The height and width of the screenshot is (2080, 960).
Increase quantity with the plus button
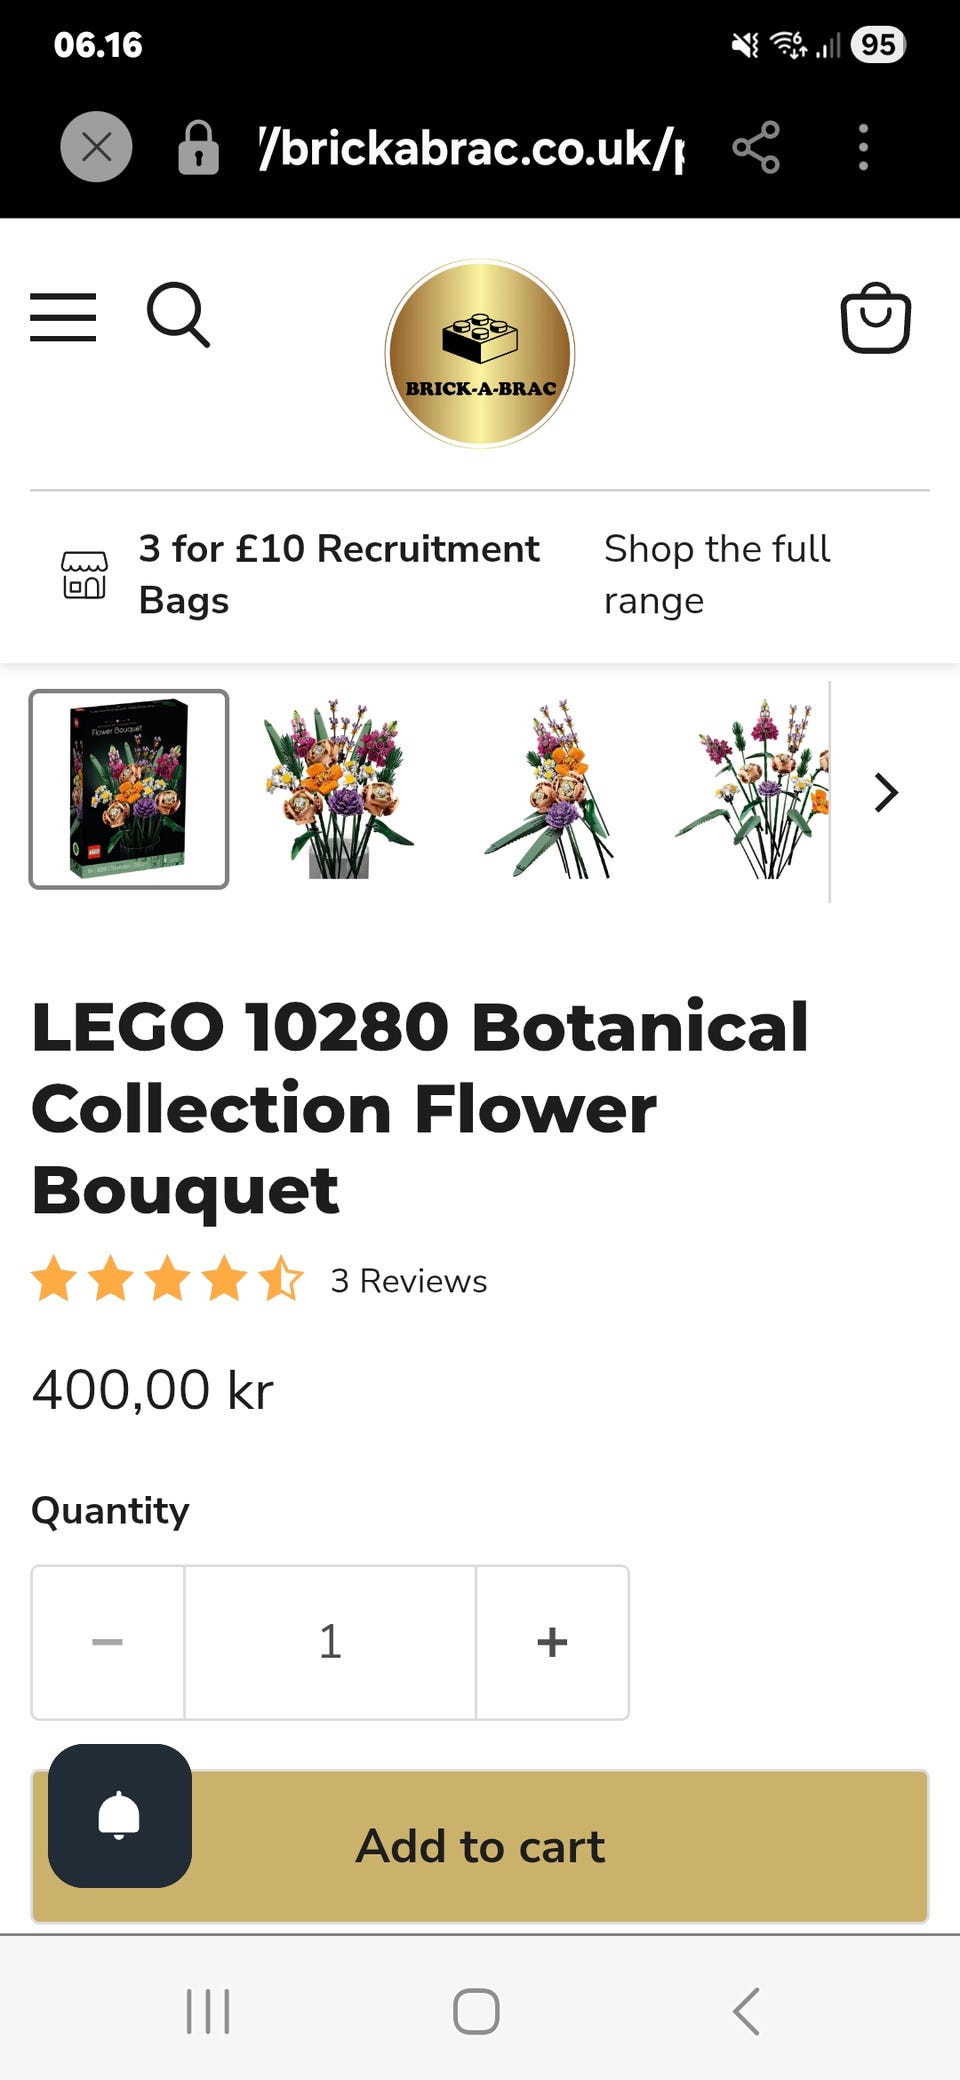tap(552, 1642)
